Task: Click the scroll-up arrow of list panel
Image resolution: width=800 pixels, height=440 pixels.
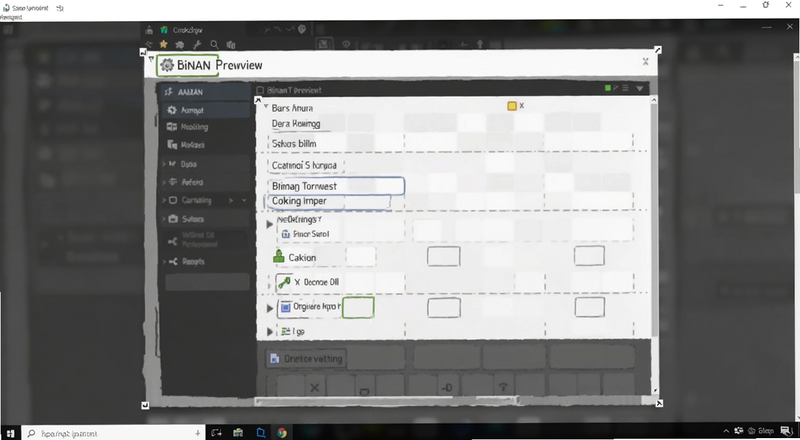Action: tap(654, 100)
